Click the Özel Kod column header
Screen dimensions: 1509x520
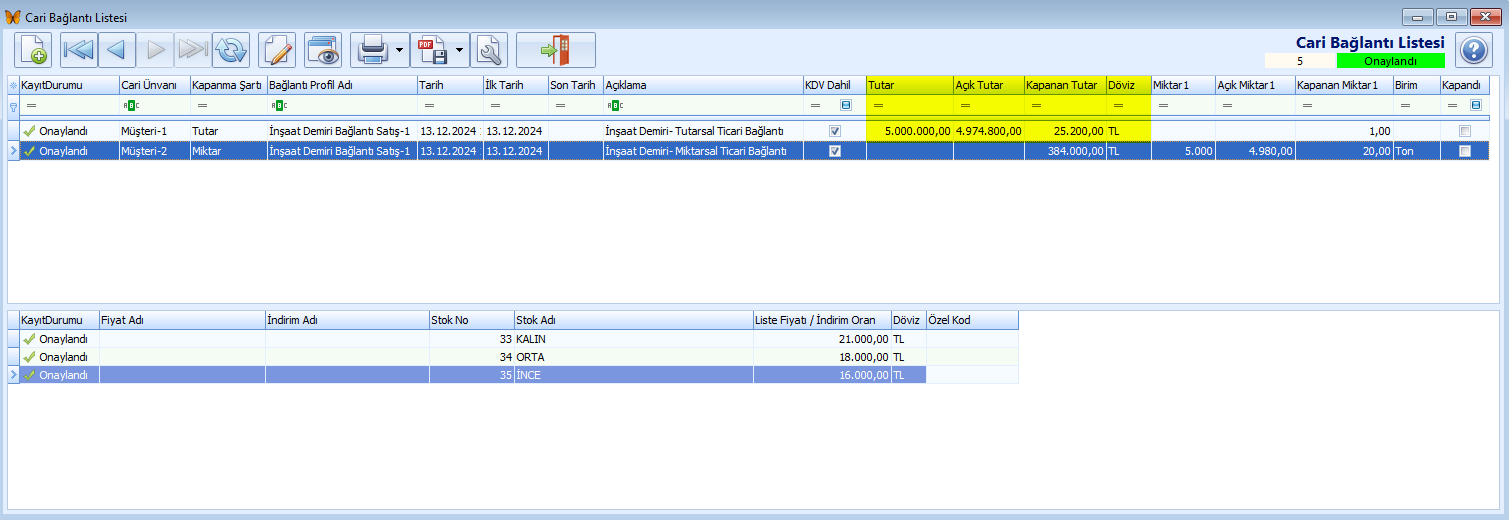pyautogui.click(x=972, y=320)
